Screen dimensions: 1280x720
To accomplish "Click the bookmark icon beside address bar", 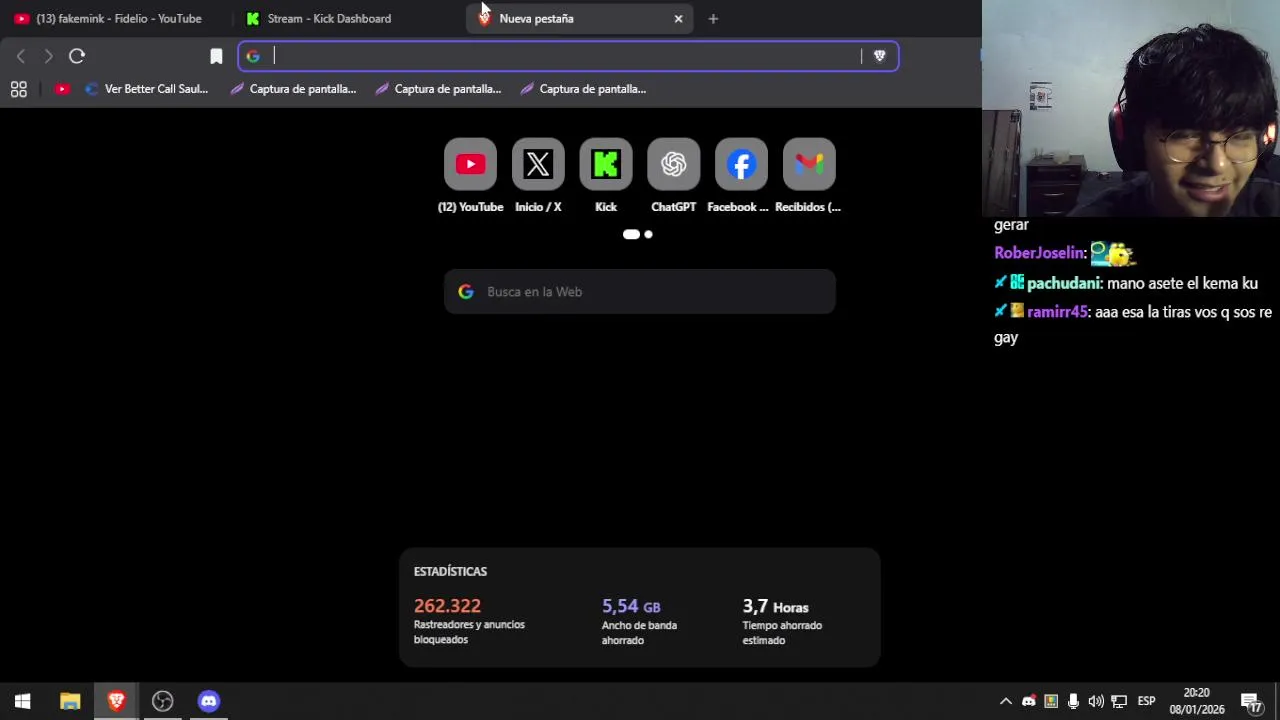I will [216, 56].
